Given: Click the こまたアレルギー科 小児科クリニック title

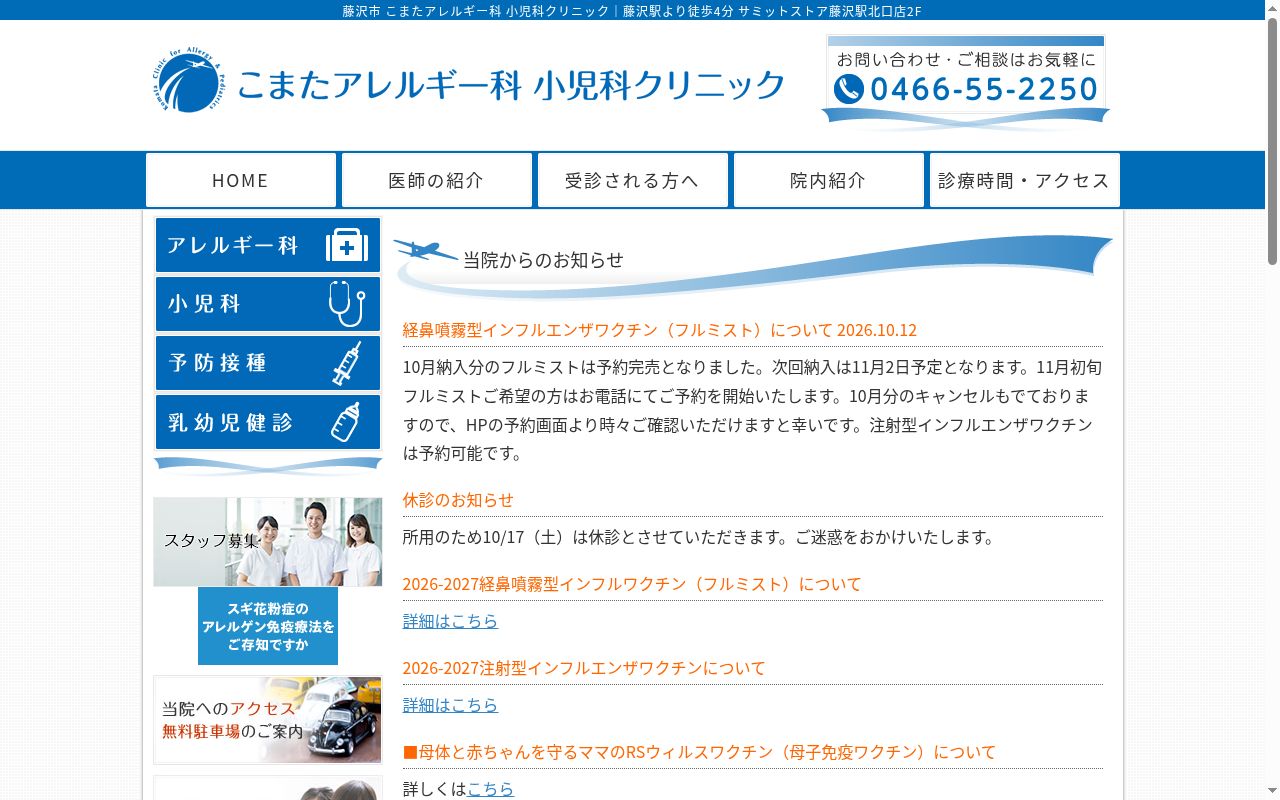Looking at the screenshot, I should click(x=511, y=85).
